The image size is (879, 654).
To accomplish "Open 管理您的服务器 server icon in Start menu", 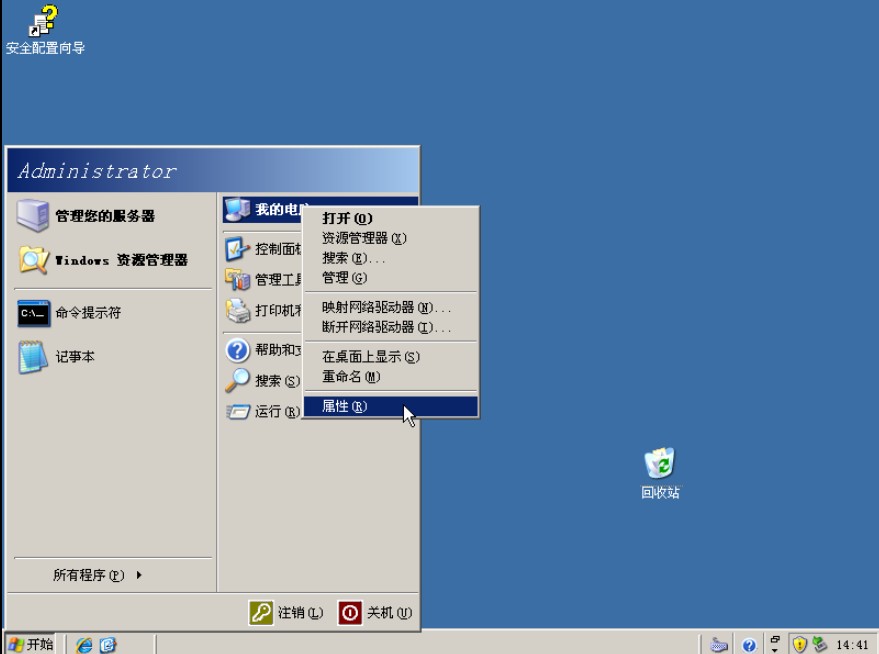I will point(33,215).
